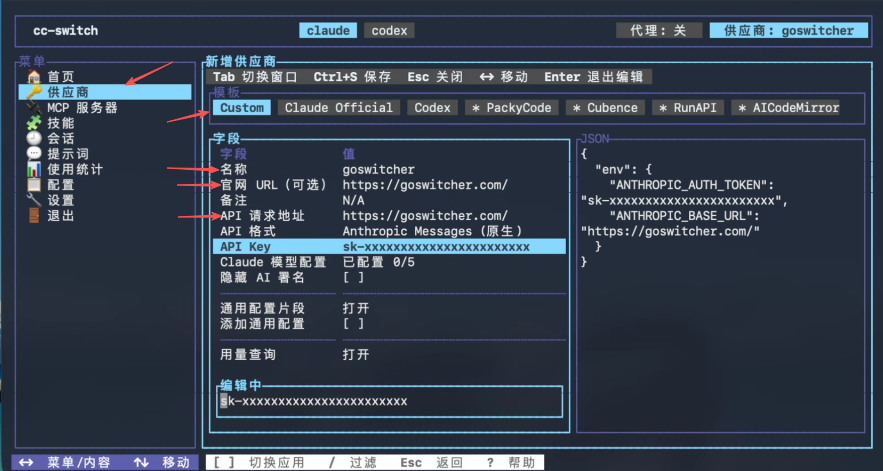Click the 供应商: goswitcher indicator

click(x=789, y=30)
